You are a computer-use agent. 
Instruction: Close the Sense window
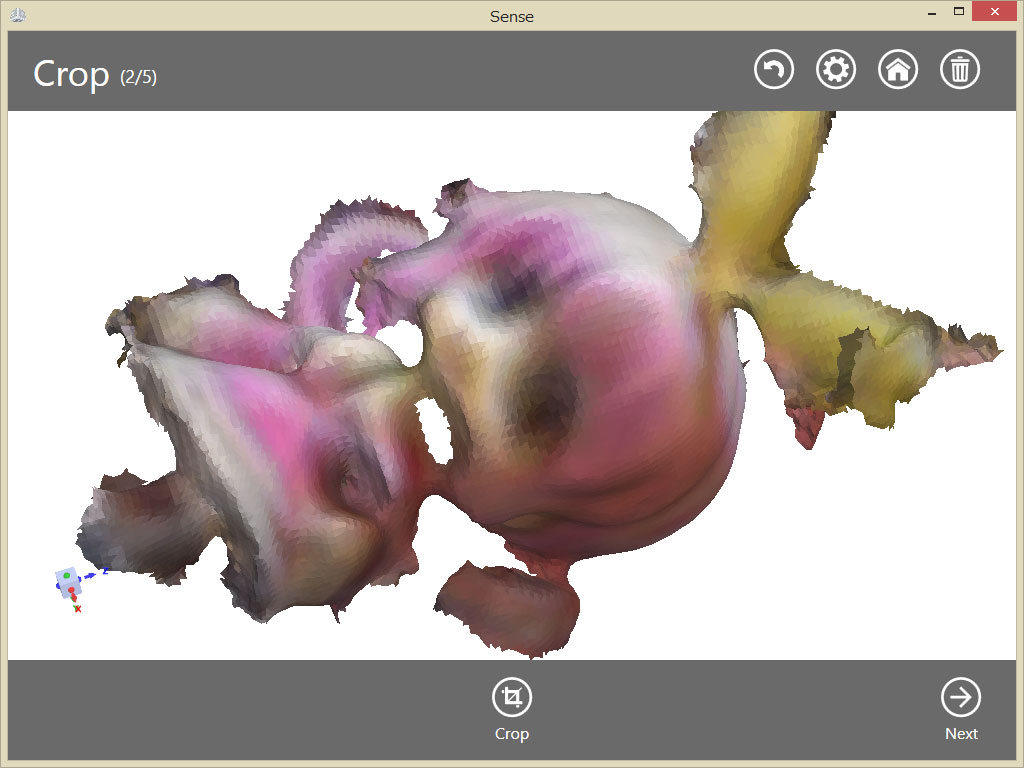pos(995,12)
